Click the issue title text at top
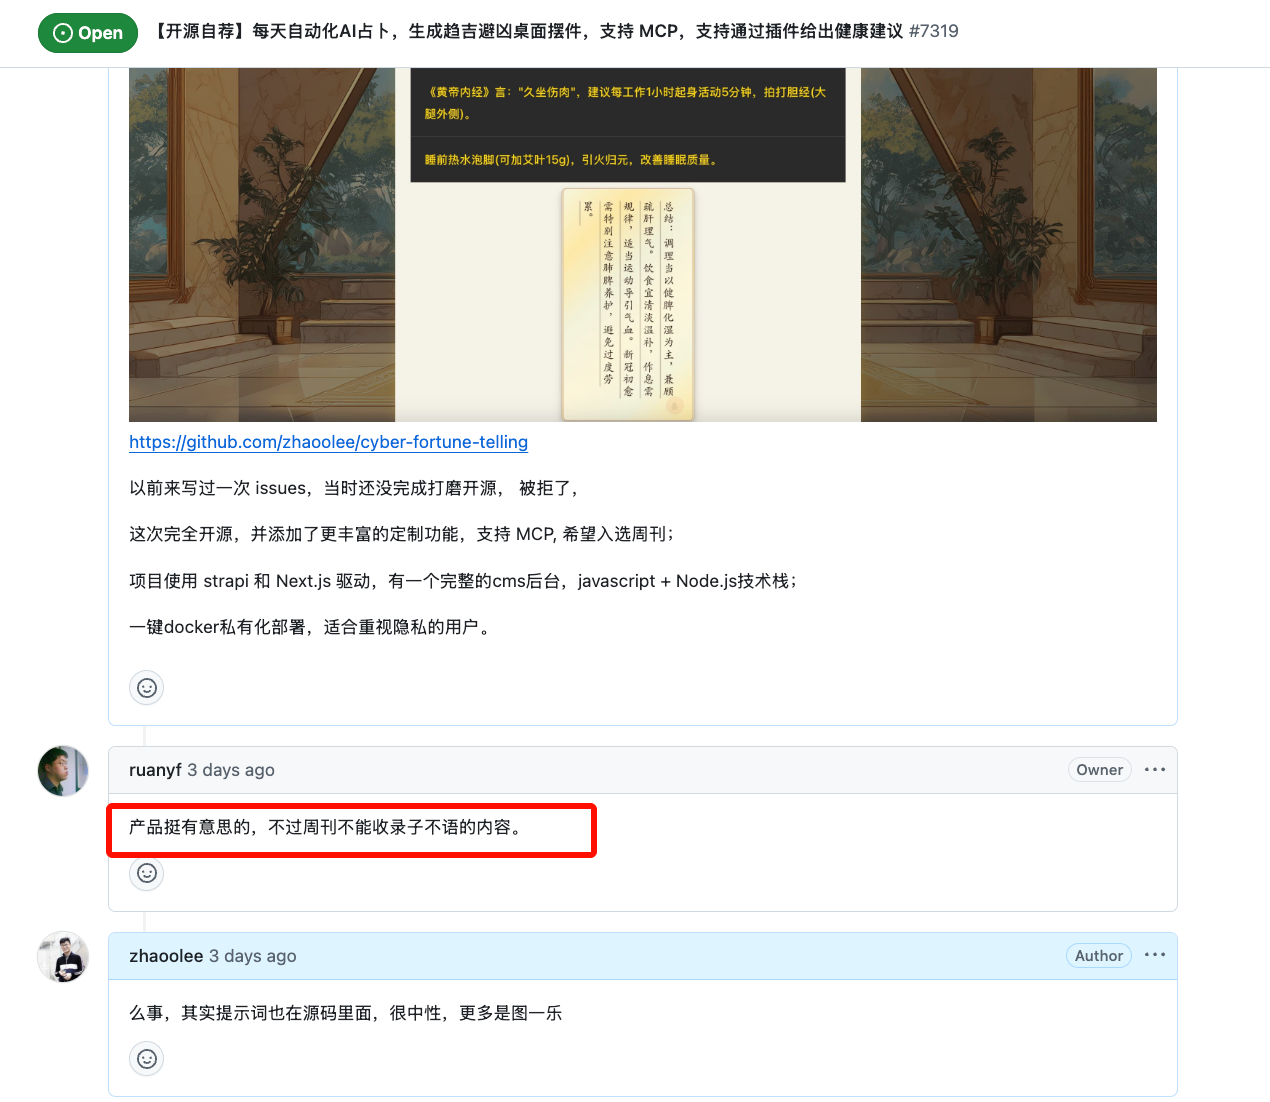1270x1102 pixels. tap(526, 31)
